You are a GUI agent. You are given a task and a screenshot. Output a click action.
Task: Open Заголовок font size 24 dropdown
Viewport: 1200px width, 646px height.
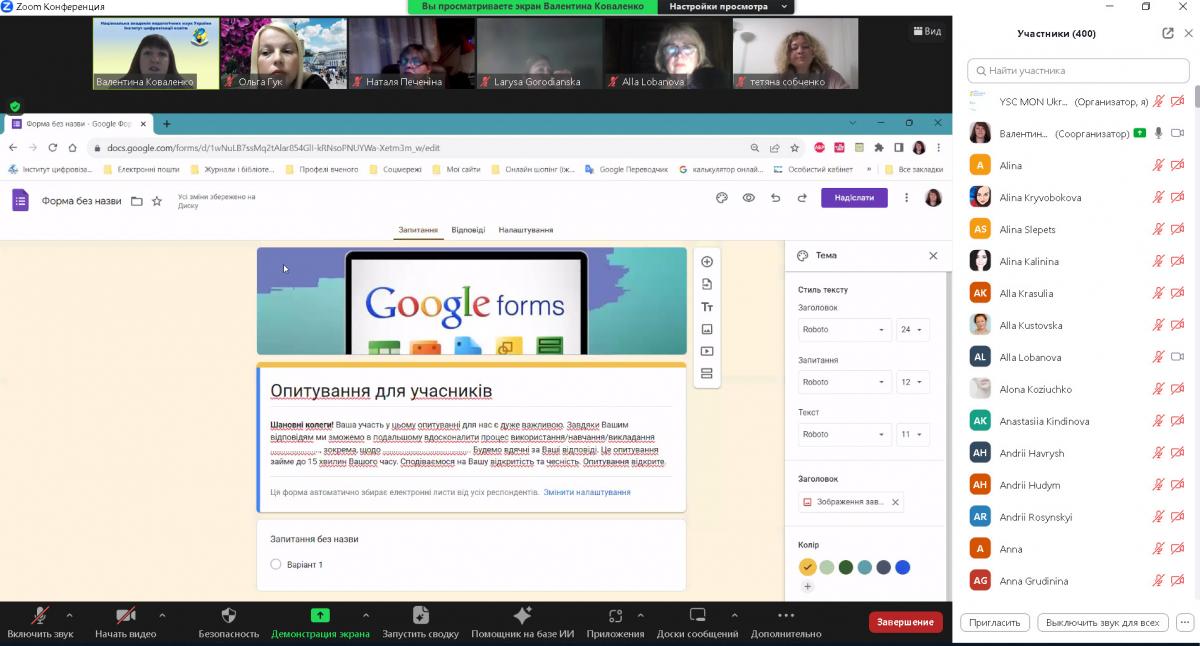tap(913, 329)
